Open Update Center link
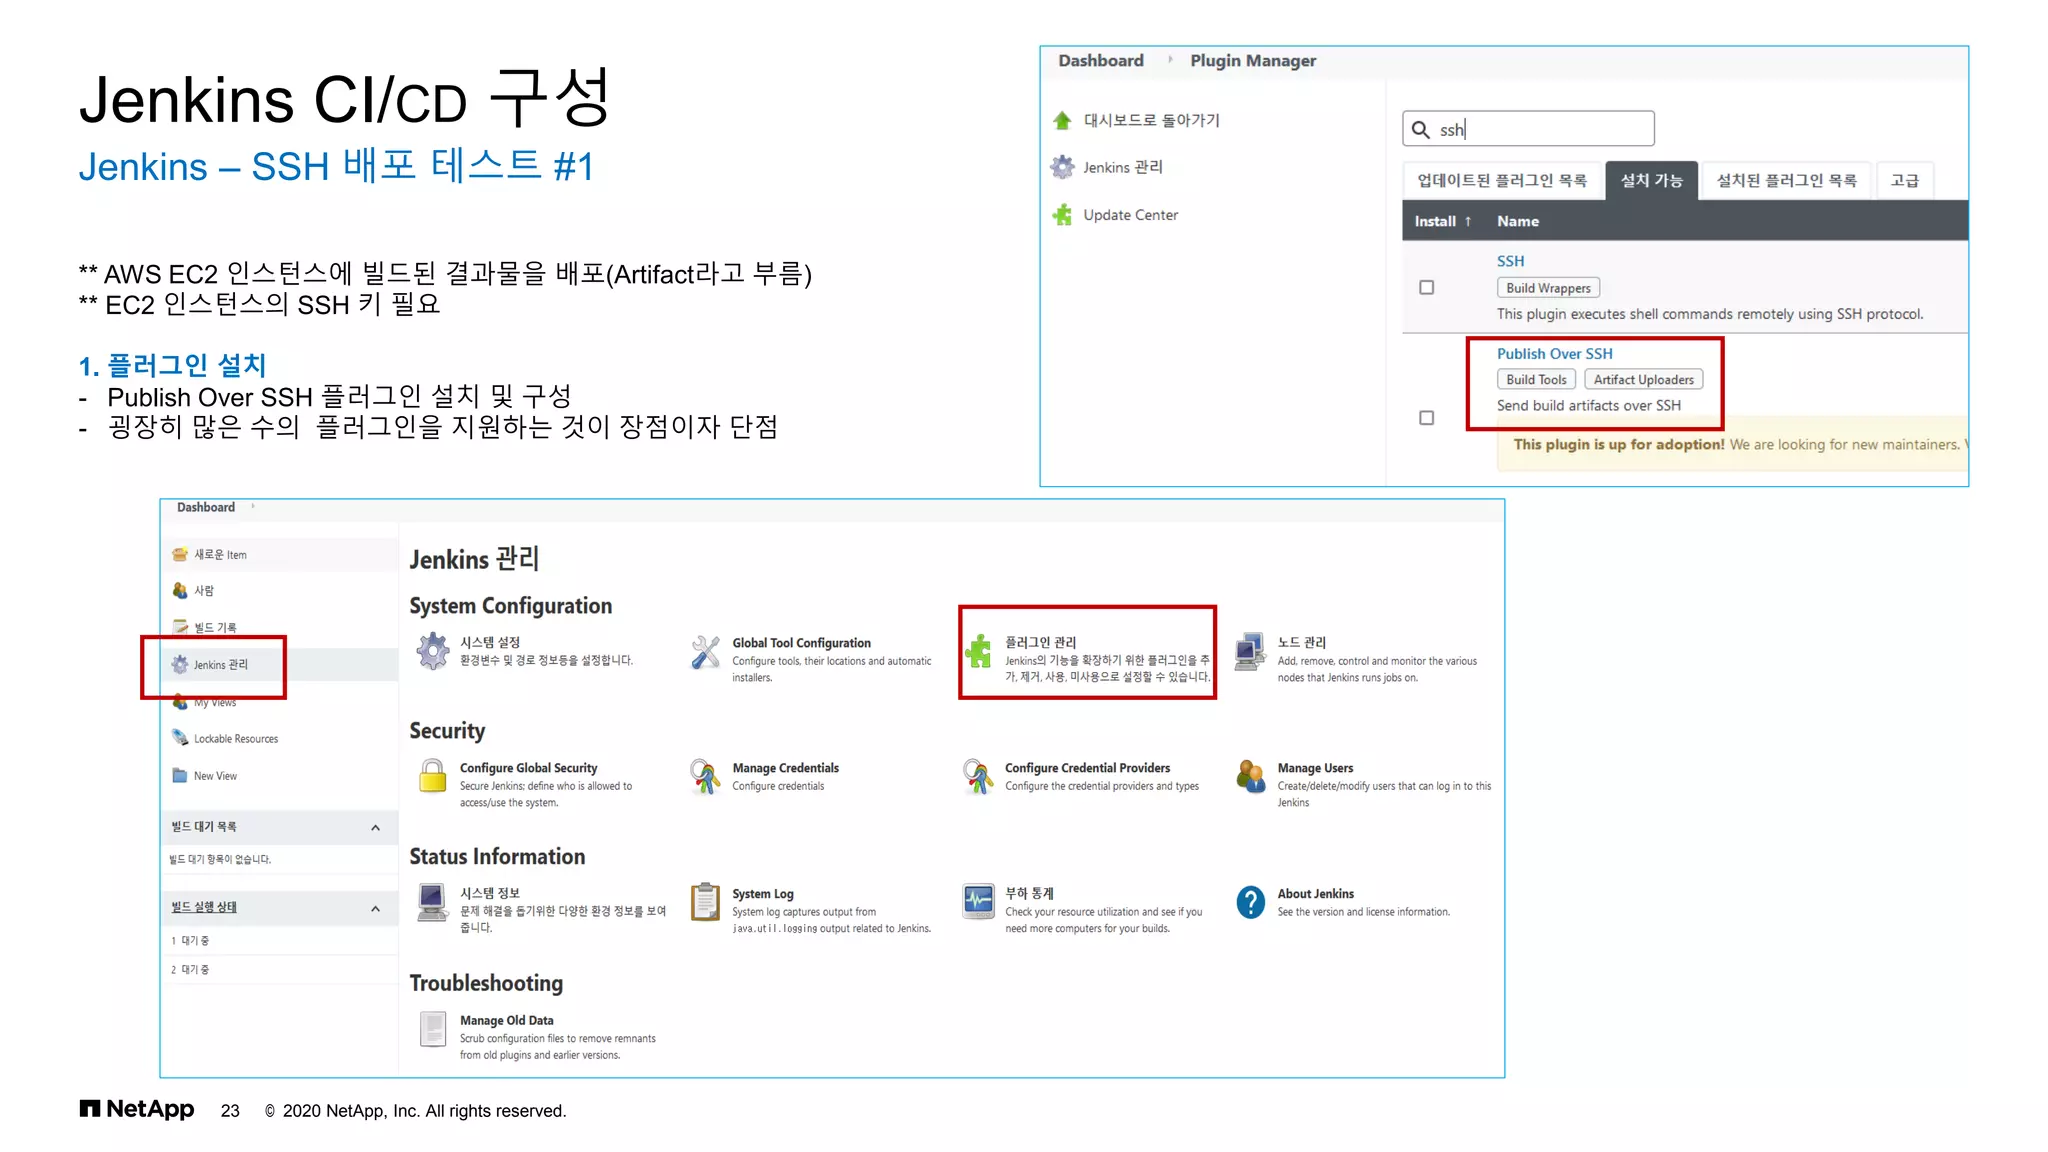The height and width of the screenshot is (1152, 2048). (x=1131, y=215)
